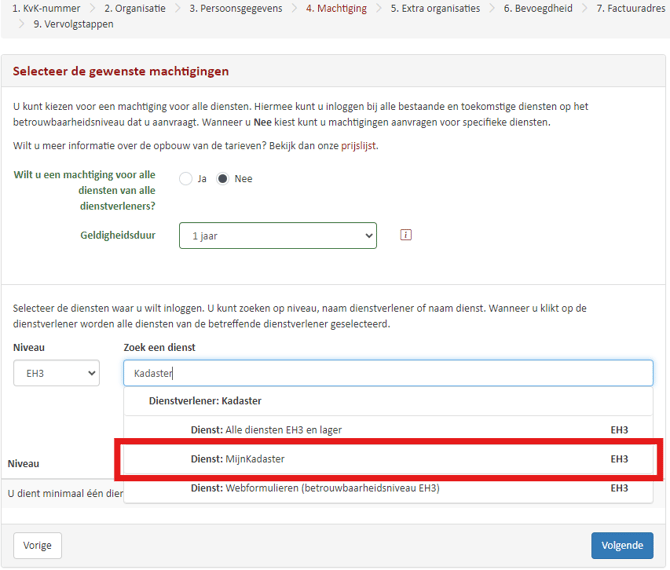This screenshot has height=570, width=670.
Task: Go to step '4. Machtiging'
Action: pyautogui.click(x=336, y=8)
